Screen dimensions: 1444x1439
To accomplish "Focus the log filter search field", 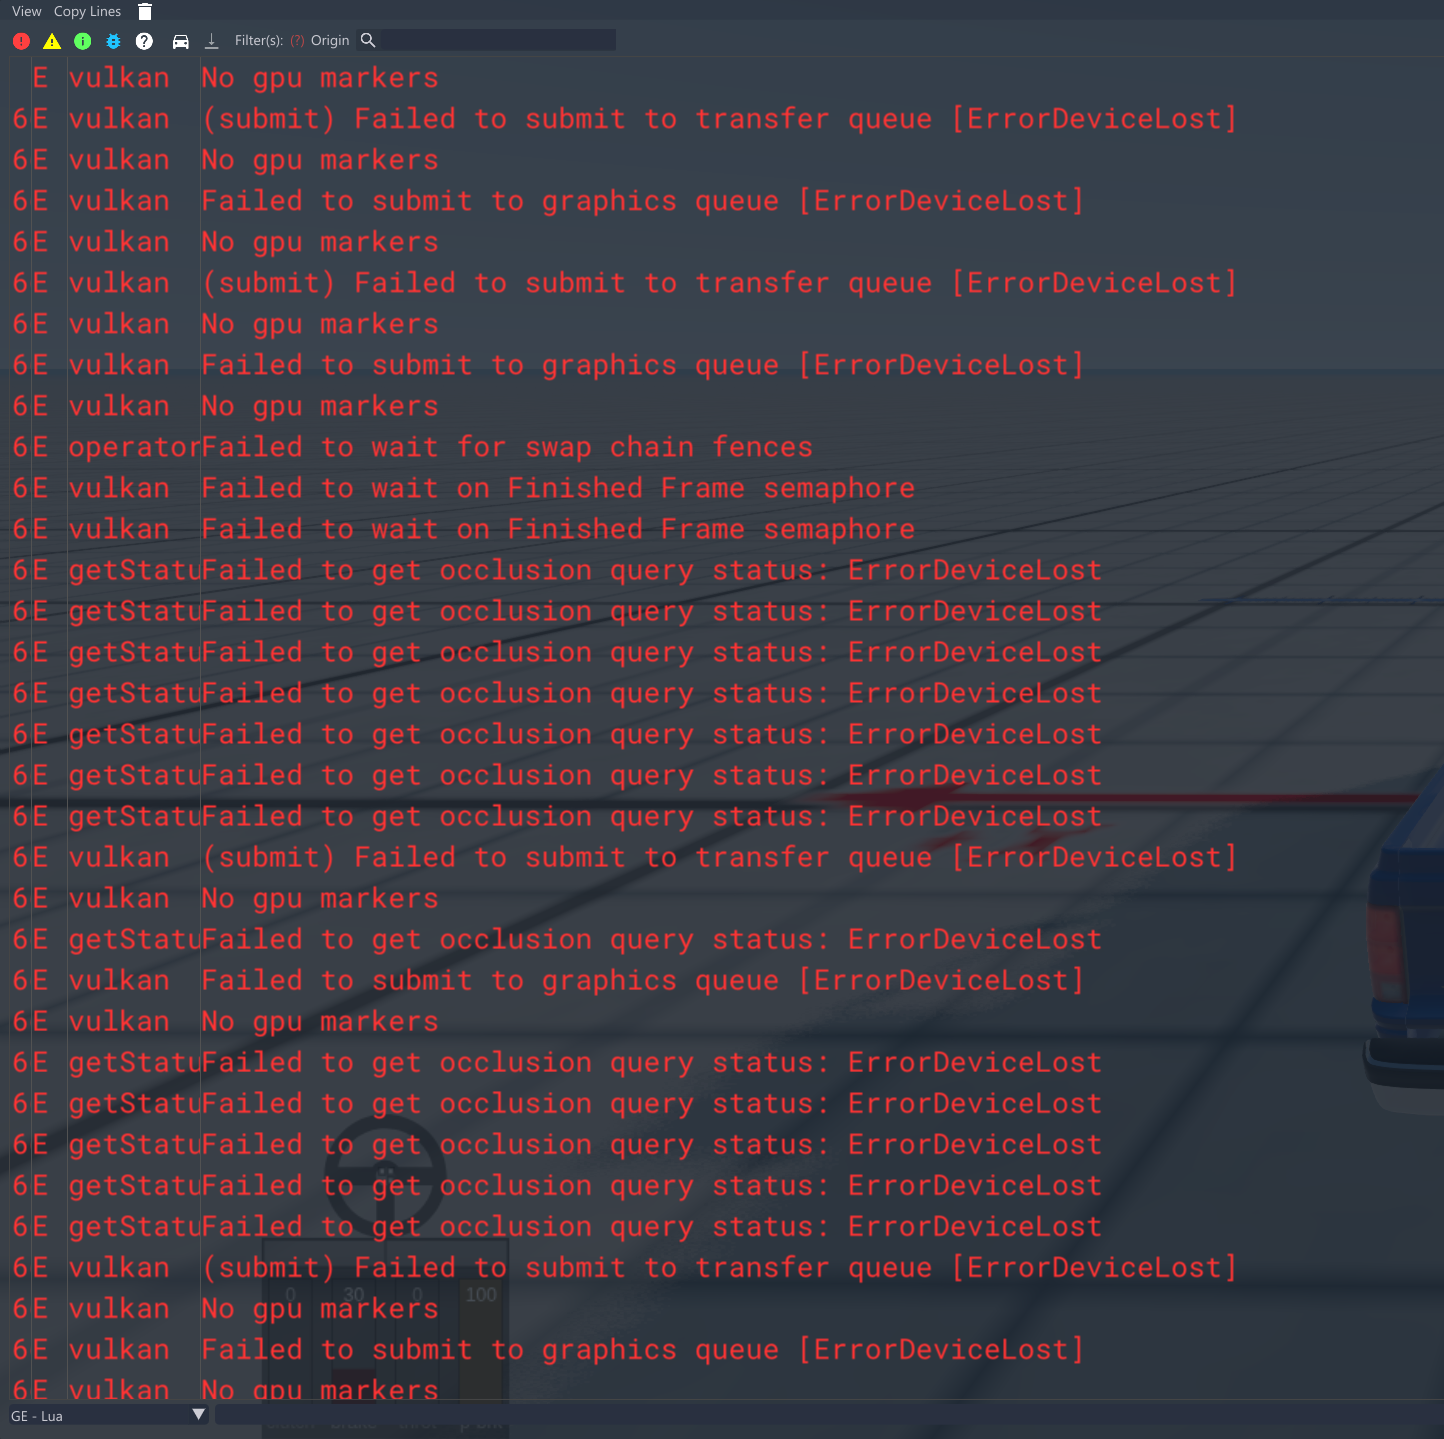I will pos(498,40).
